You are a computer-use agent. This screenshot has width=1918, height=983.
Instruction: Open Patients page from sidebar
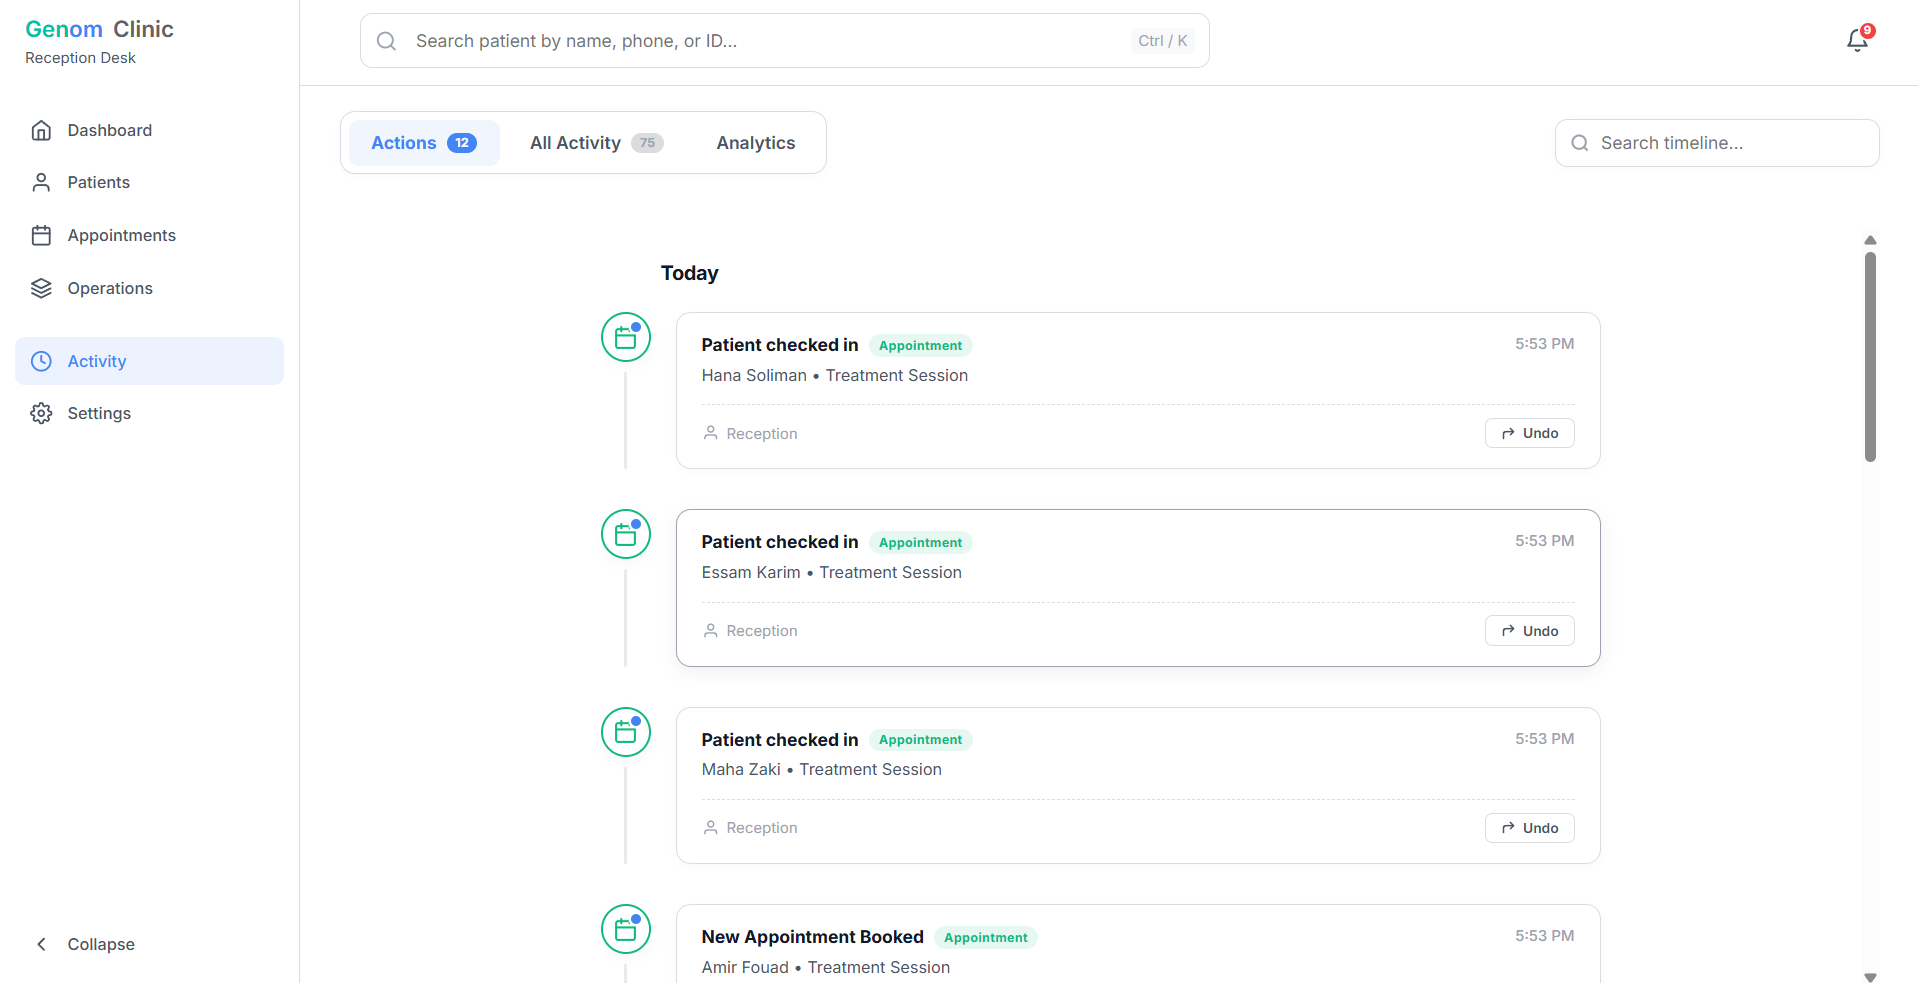click(x=149, y=182)
